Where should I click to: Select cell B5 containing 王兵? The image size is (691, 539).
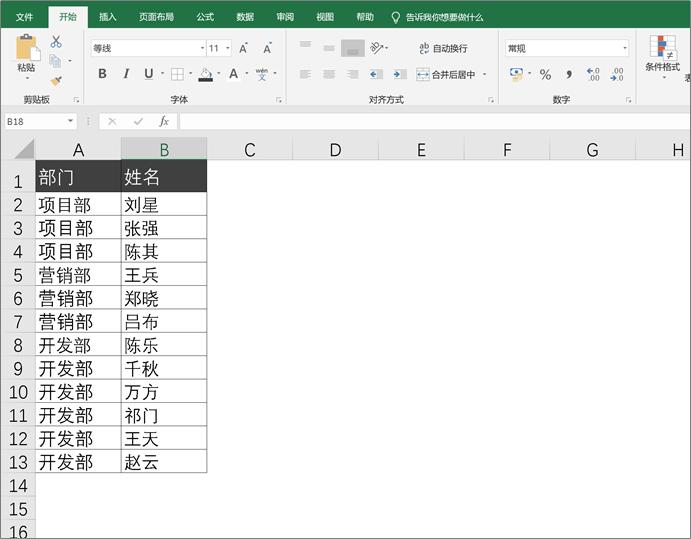[x=164, y=275]
